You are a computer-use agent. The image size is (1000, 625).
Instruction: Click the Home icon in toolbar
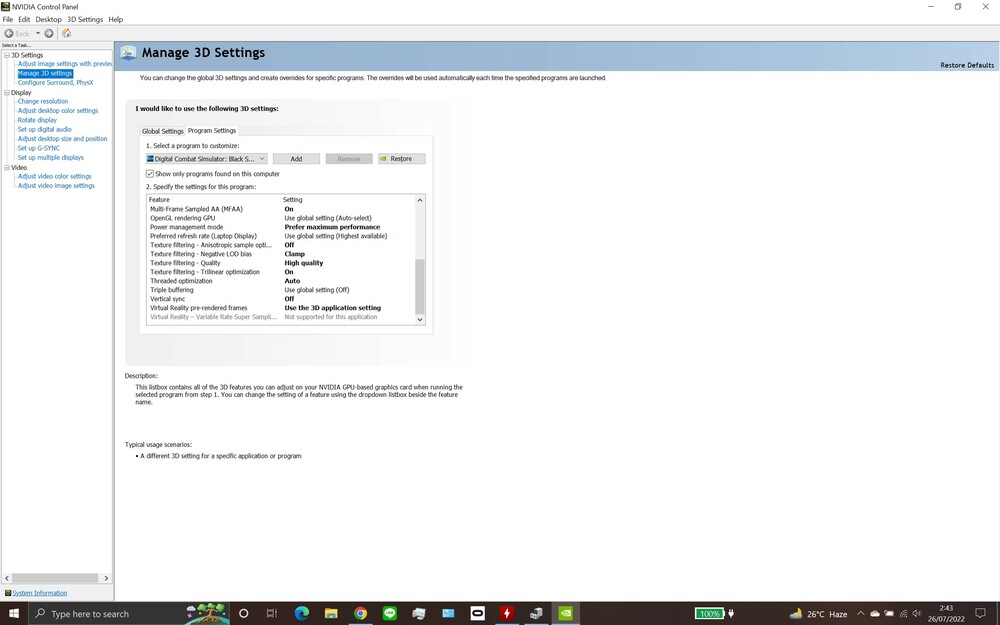point(66,33)
